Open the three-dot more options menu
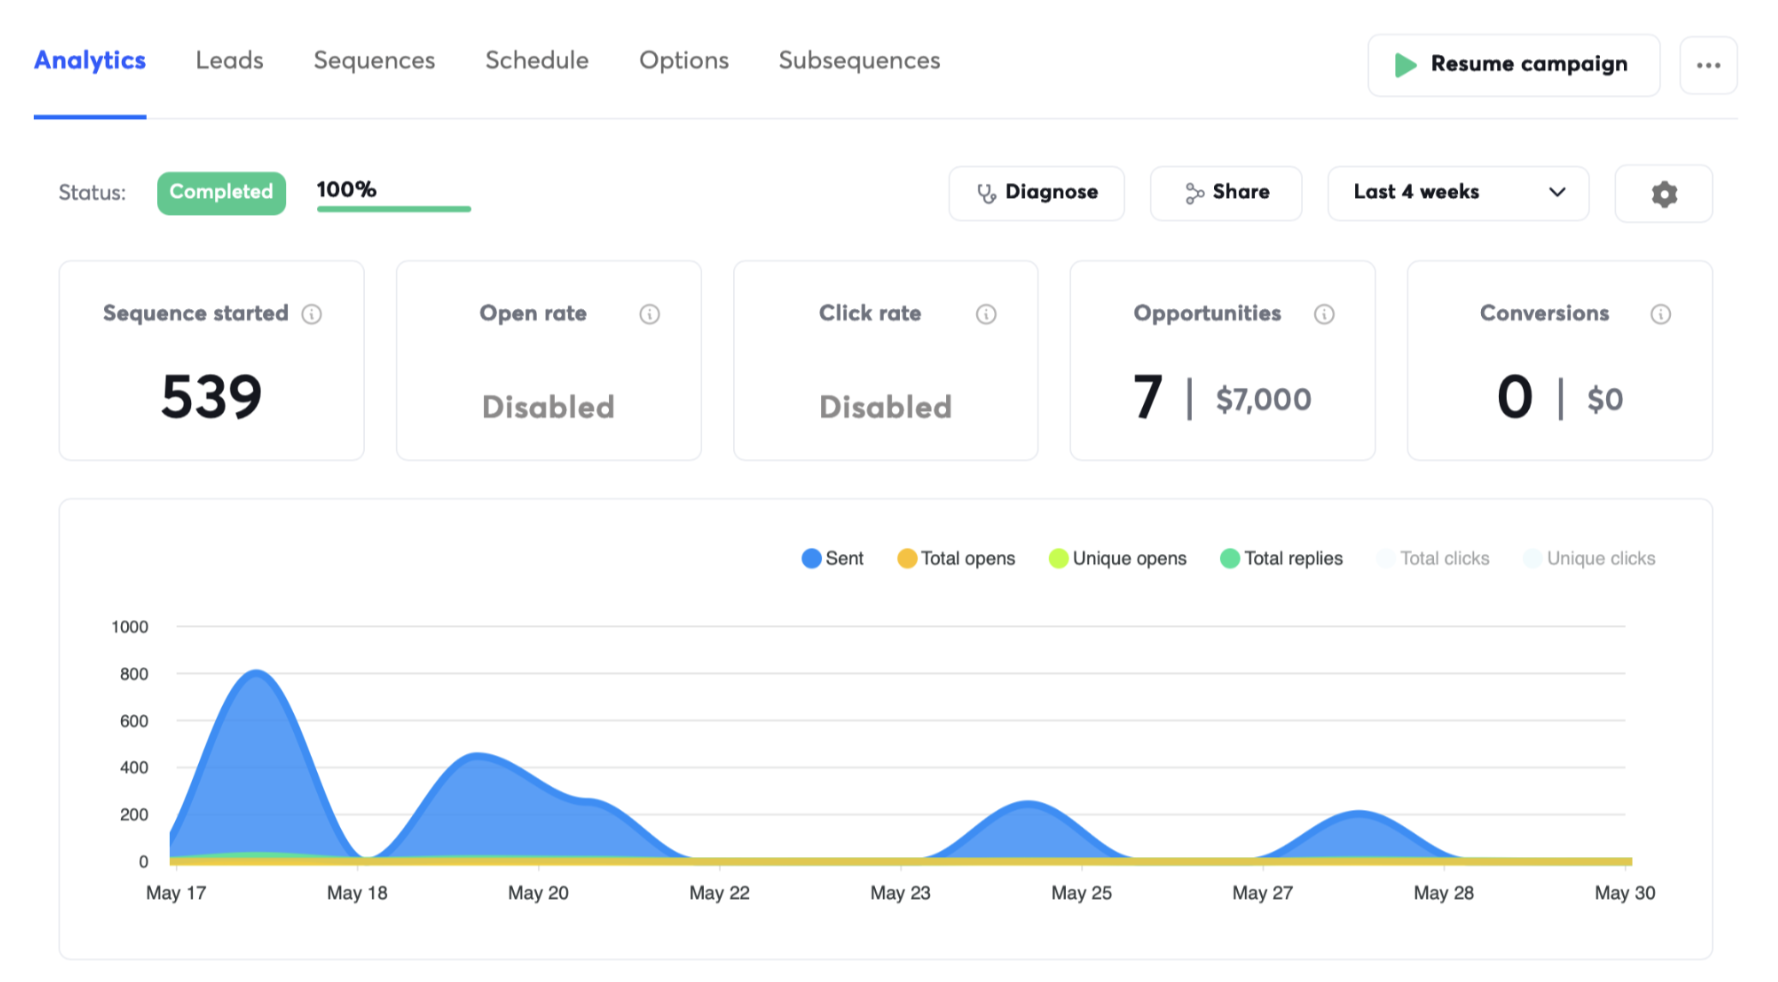 pos(1708,65)
